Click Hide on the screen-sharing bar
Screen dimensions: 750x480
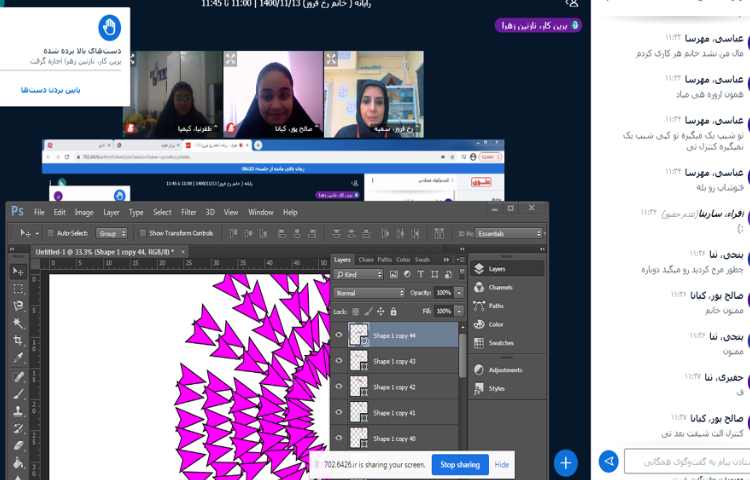pyautogui.click(x=501, y=465)
